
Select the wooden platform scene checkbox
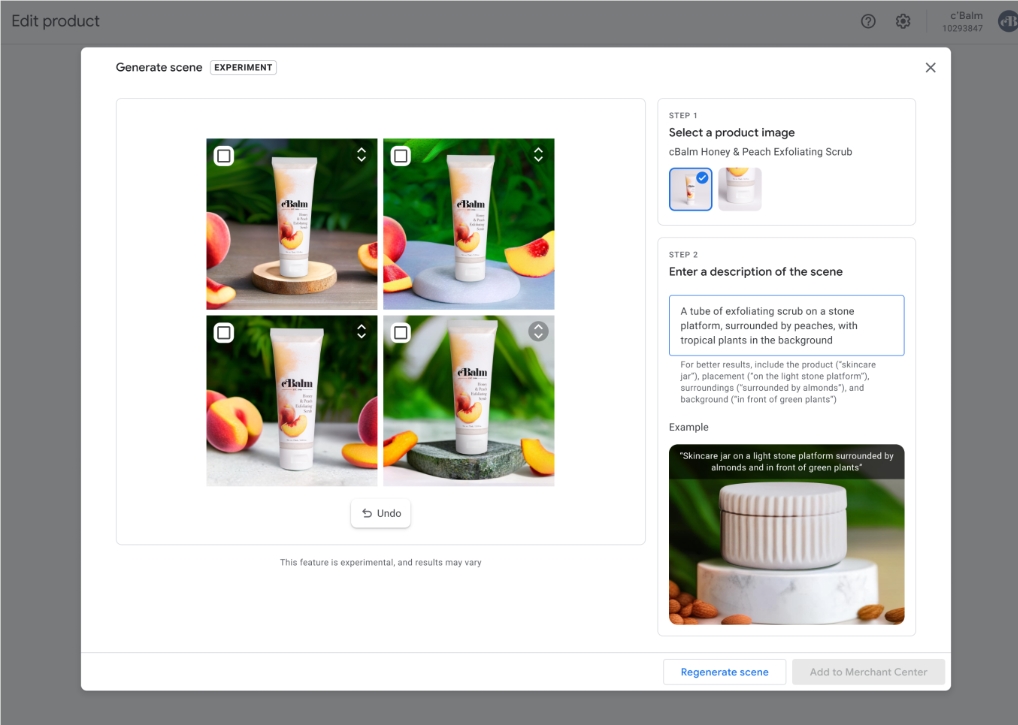pos(224,156)
